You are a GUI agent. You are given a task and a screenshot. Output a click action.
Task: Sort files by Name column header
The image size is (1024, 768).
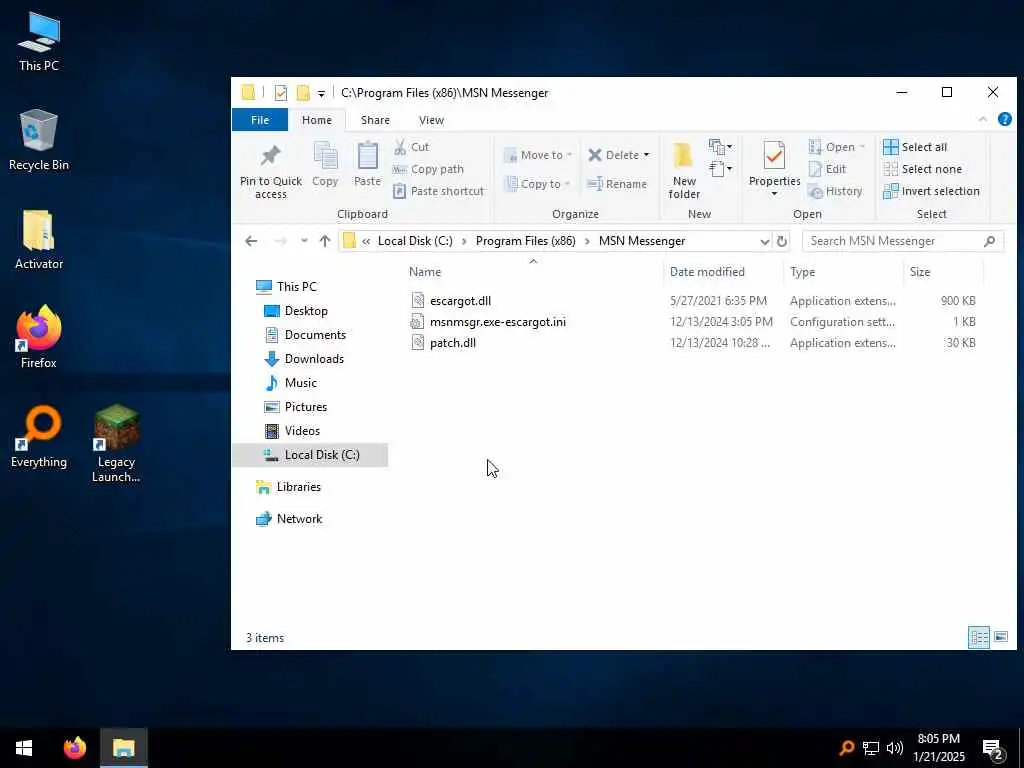532,272
